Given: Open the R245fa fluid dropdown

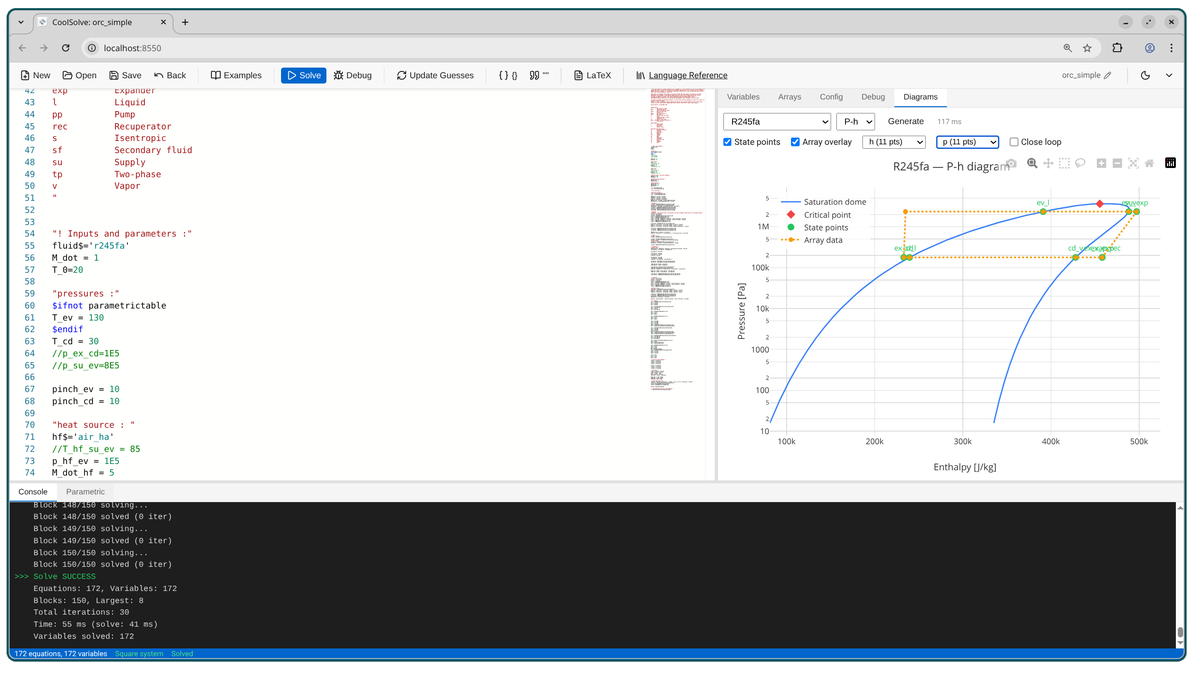Looking at the screenshot, I should click(777, 121).
